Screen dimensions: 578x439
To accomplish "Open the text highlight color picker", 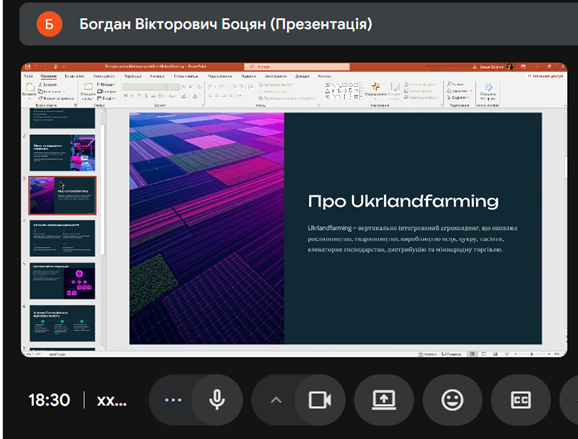I will pos(185,96).
